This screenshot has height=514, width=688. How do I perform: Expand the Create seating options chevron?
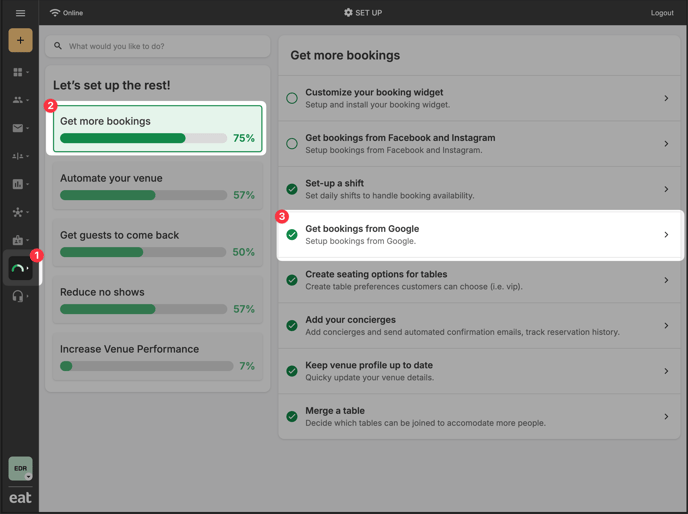666,280
